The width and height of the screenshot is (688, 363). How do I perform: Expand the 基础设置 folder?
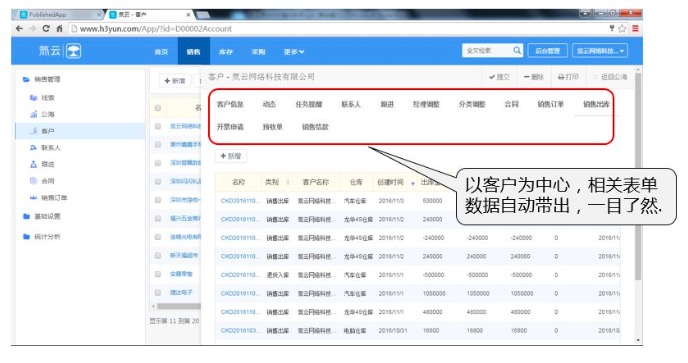[x=26, y=216]
